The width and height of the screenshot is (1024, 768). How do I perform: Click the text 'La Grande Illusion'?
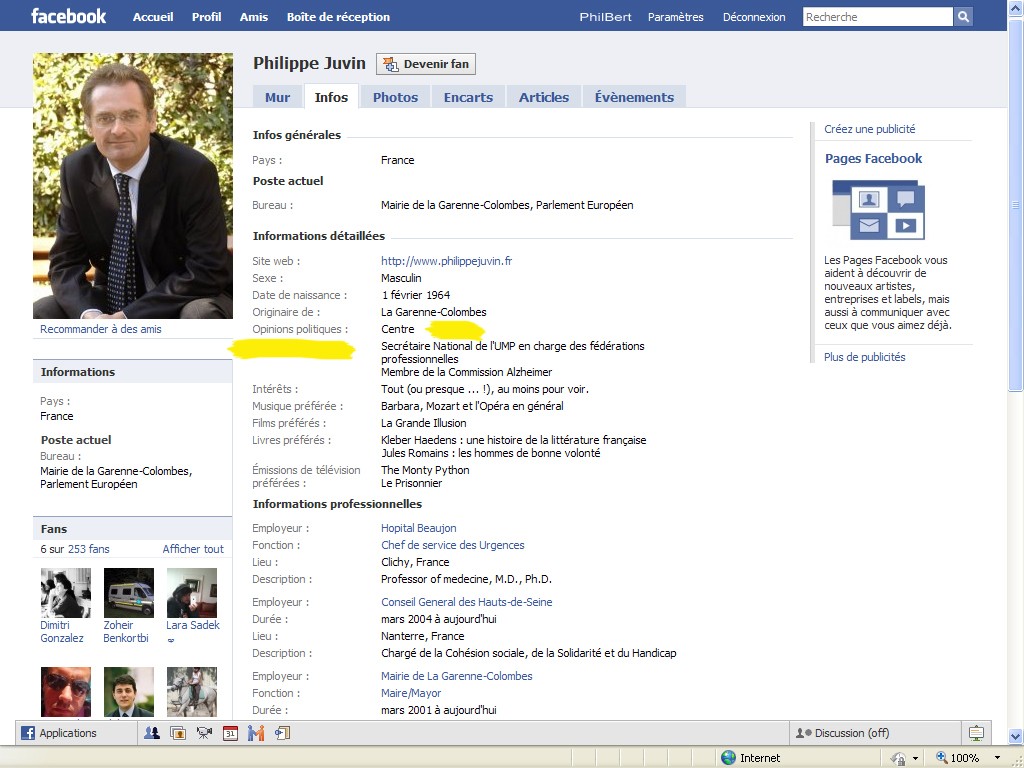[423, 423]
